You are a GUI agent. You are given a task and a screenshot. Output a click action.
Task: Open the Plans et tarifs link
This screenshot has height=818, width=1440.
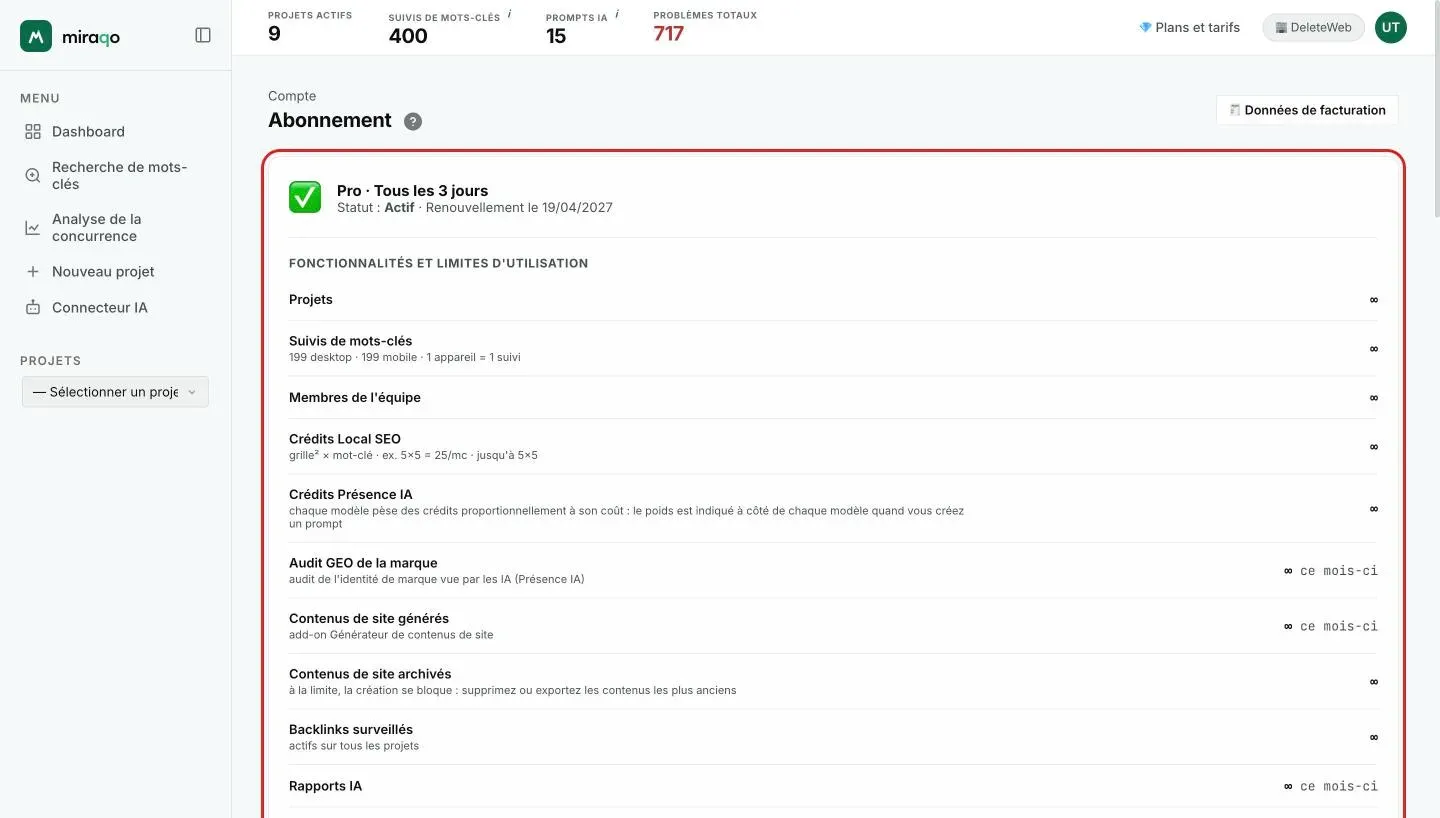1189,27
